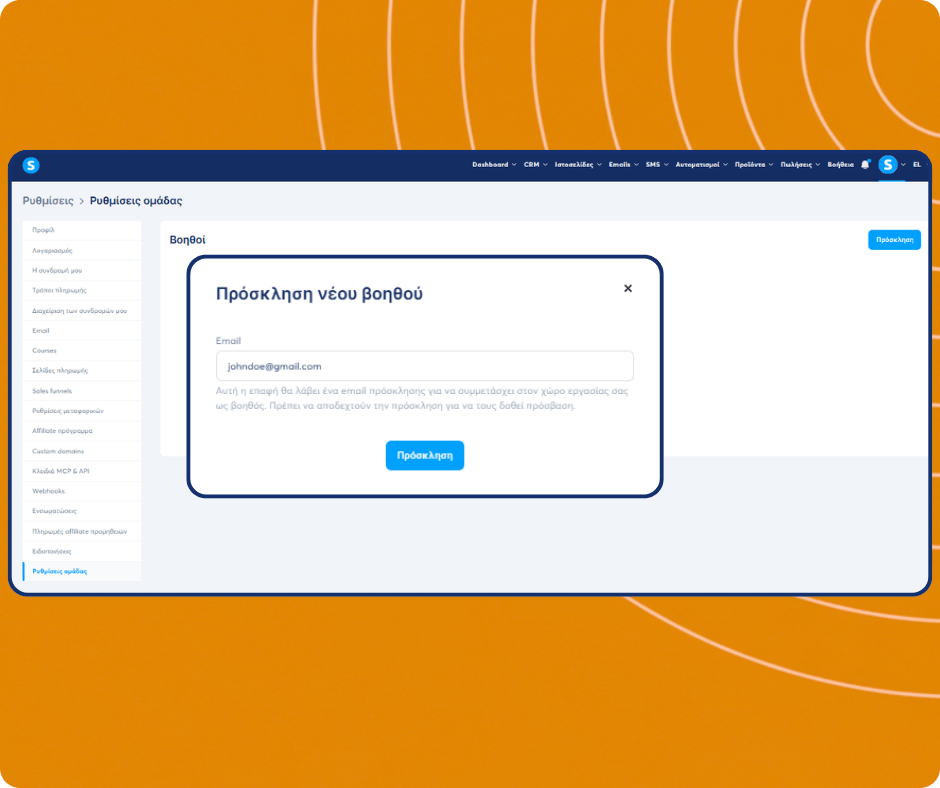This screenshot has width=940, height=788.
Task: Click the Ρυθμίσεις ομάδας breadcrumb title
Action: tap(136, 201)
